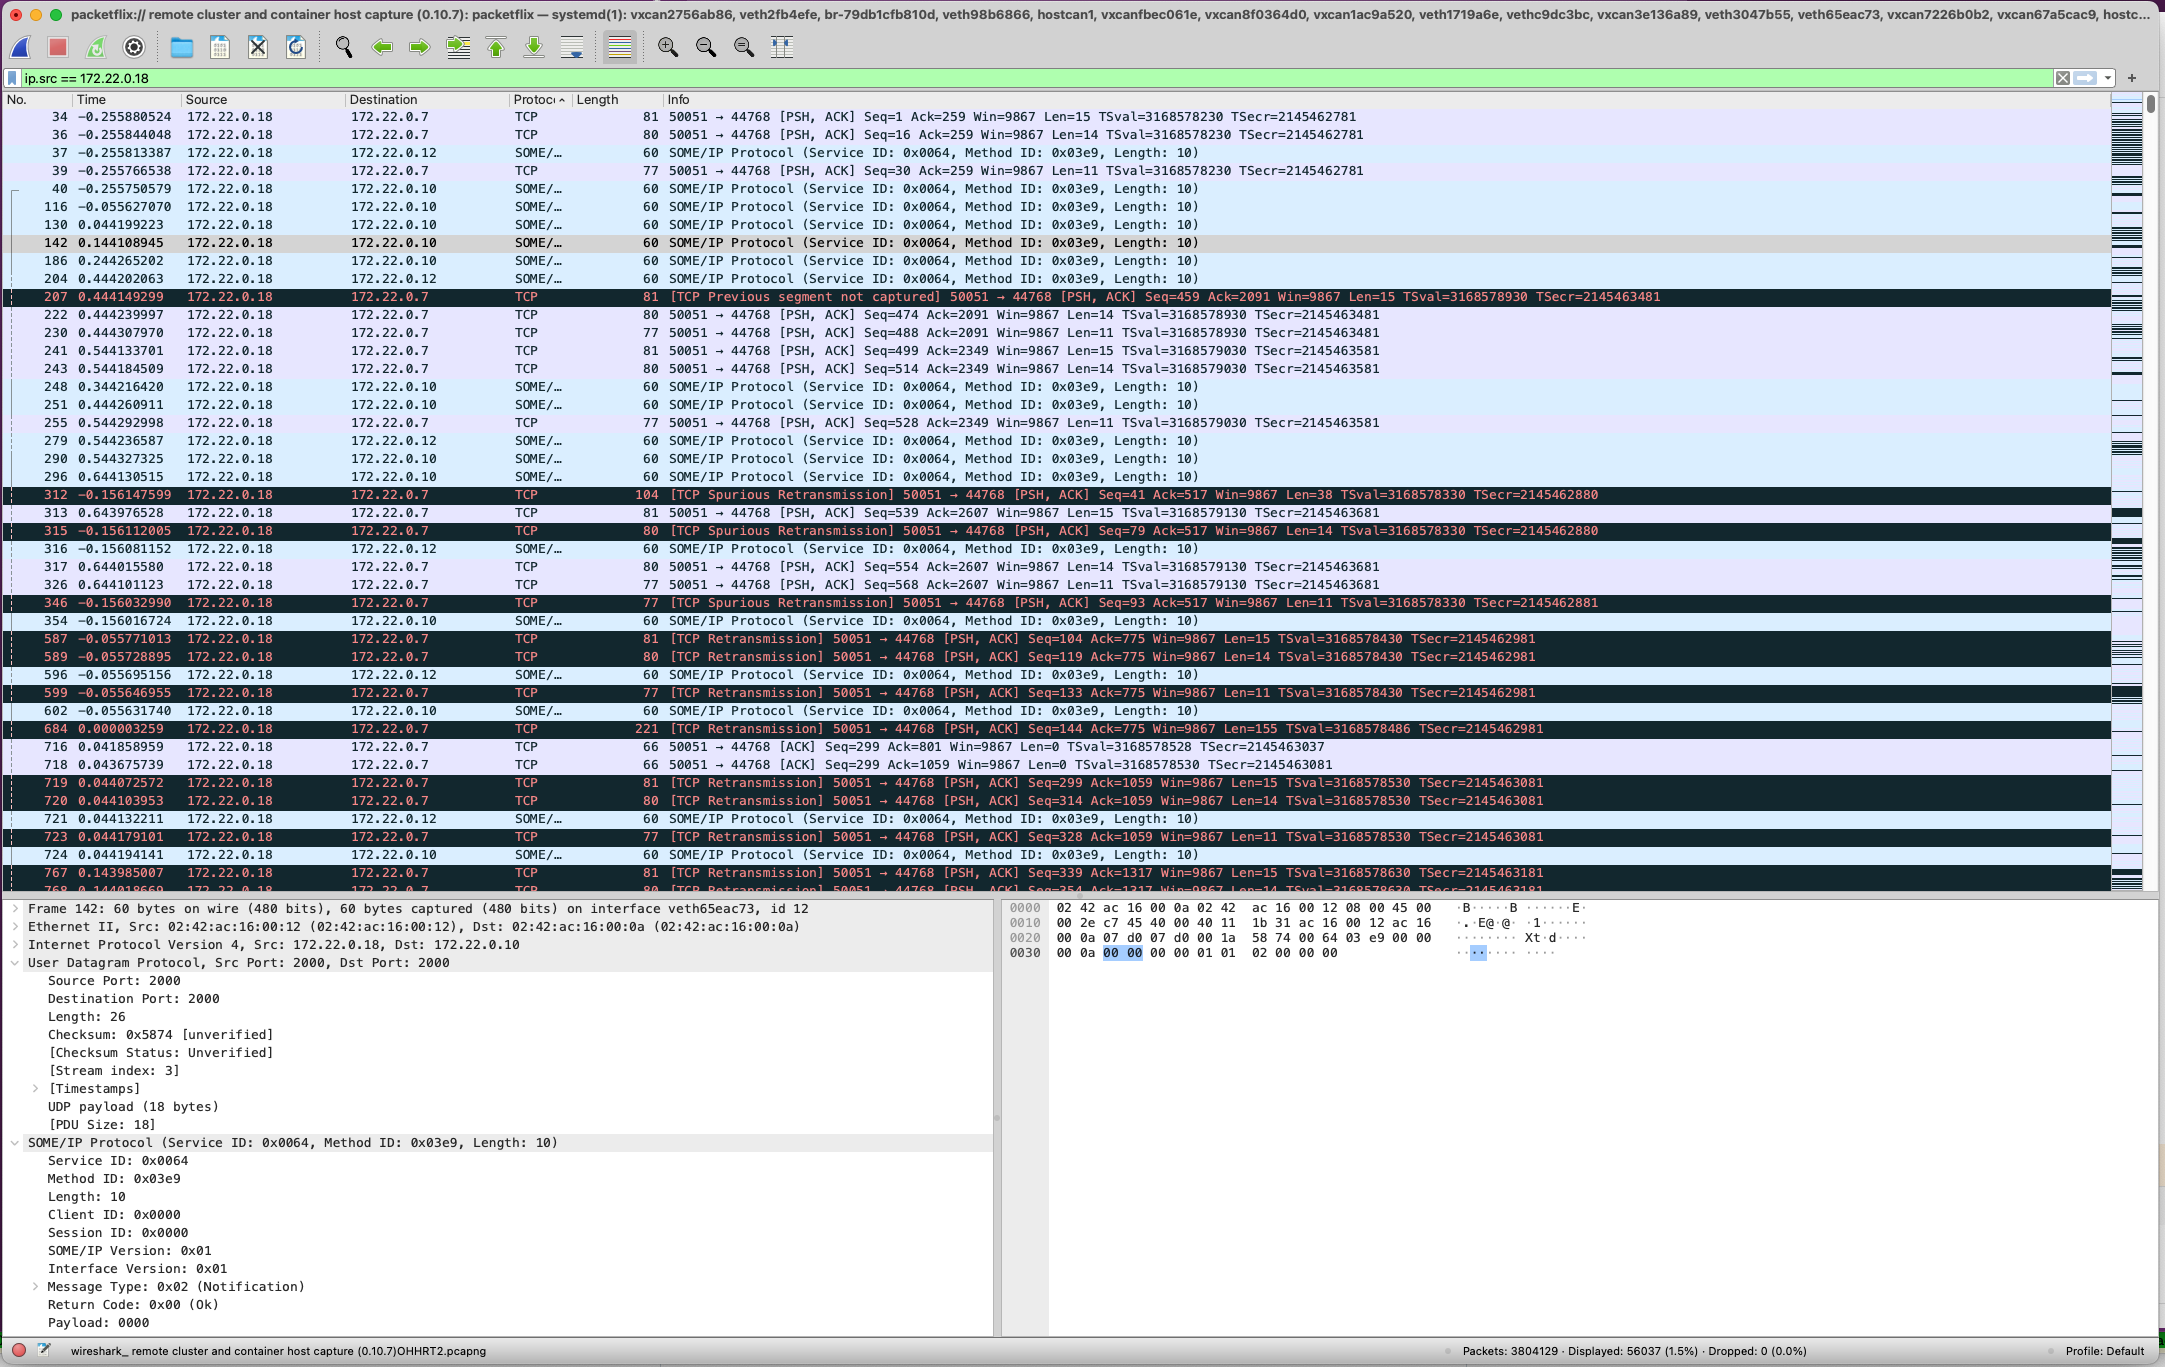Open capture options gear icon
Screen dimensions: 2165x1367
coord(134,47)
